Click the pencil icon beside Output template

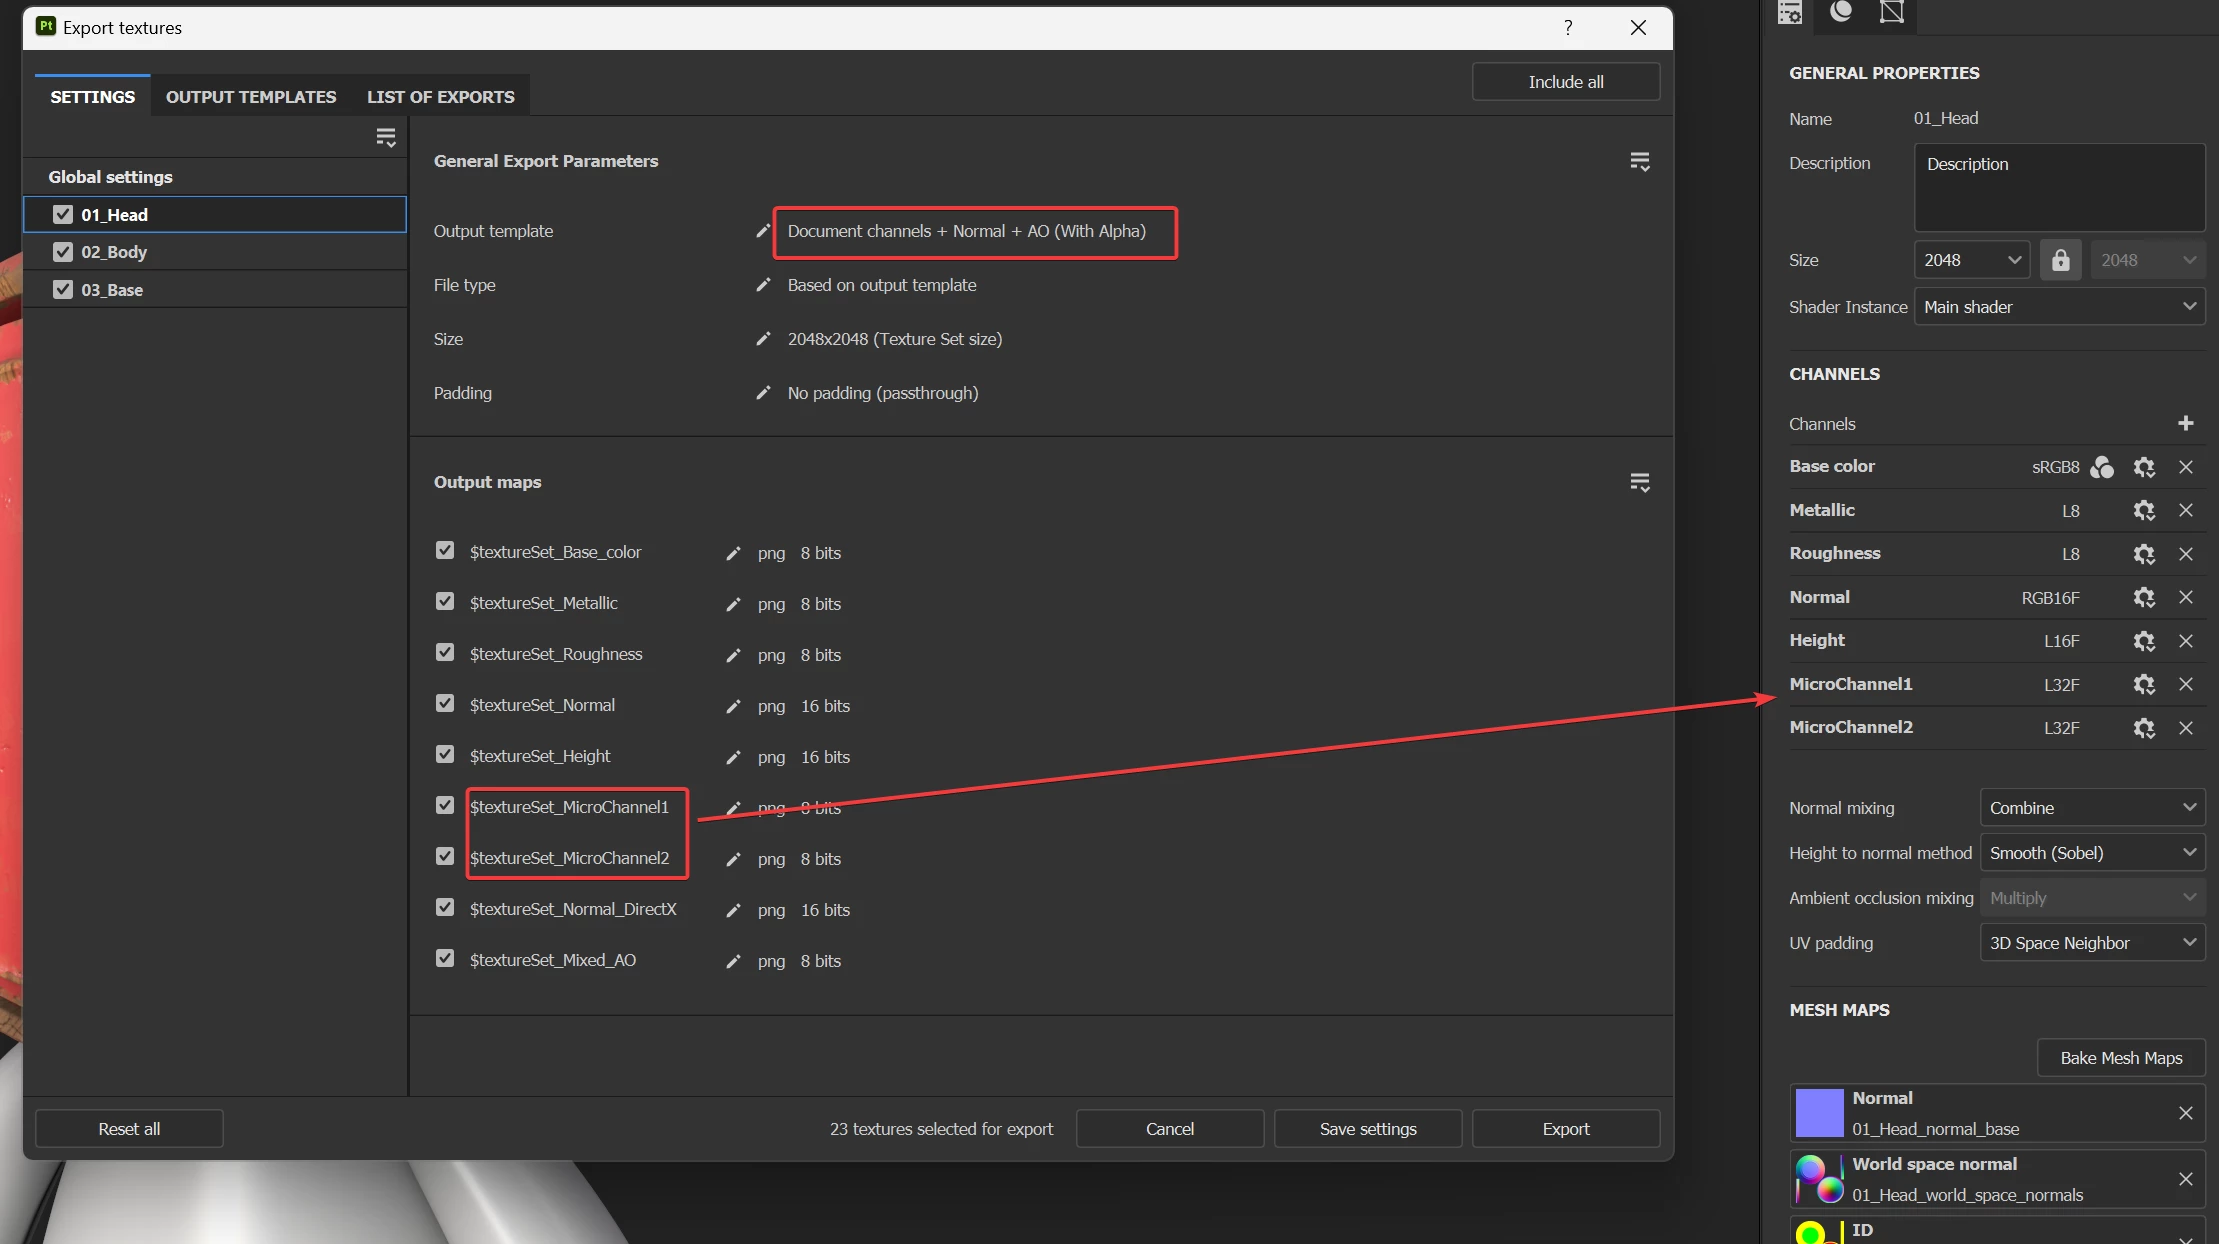763,231
